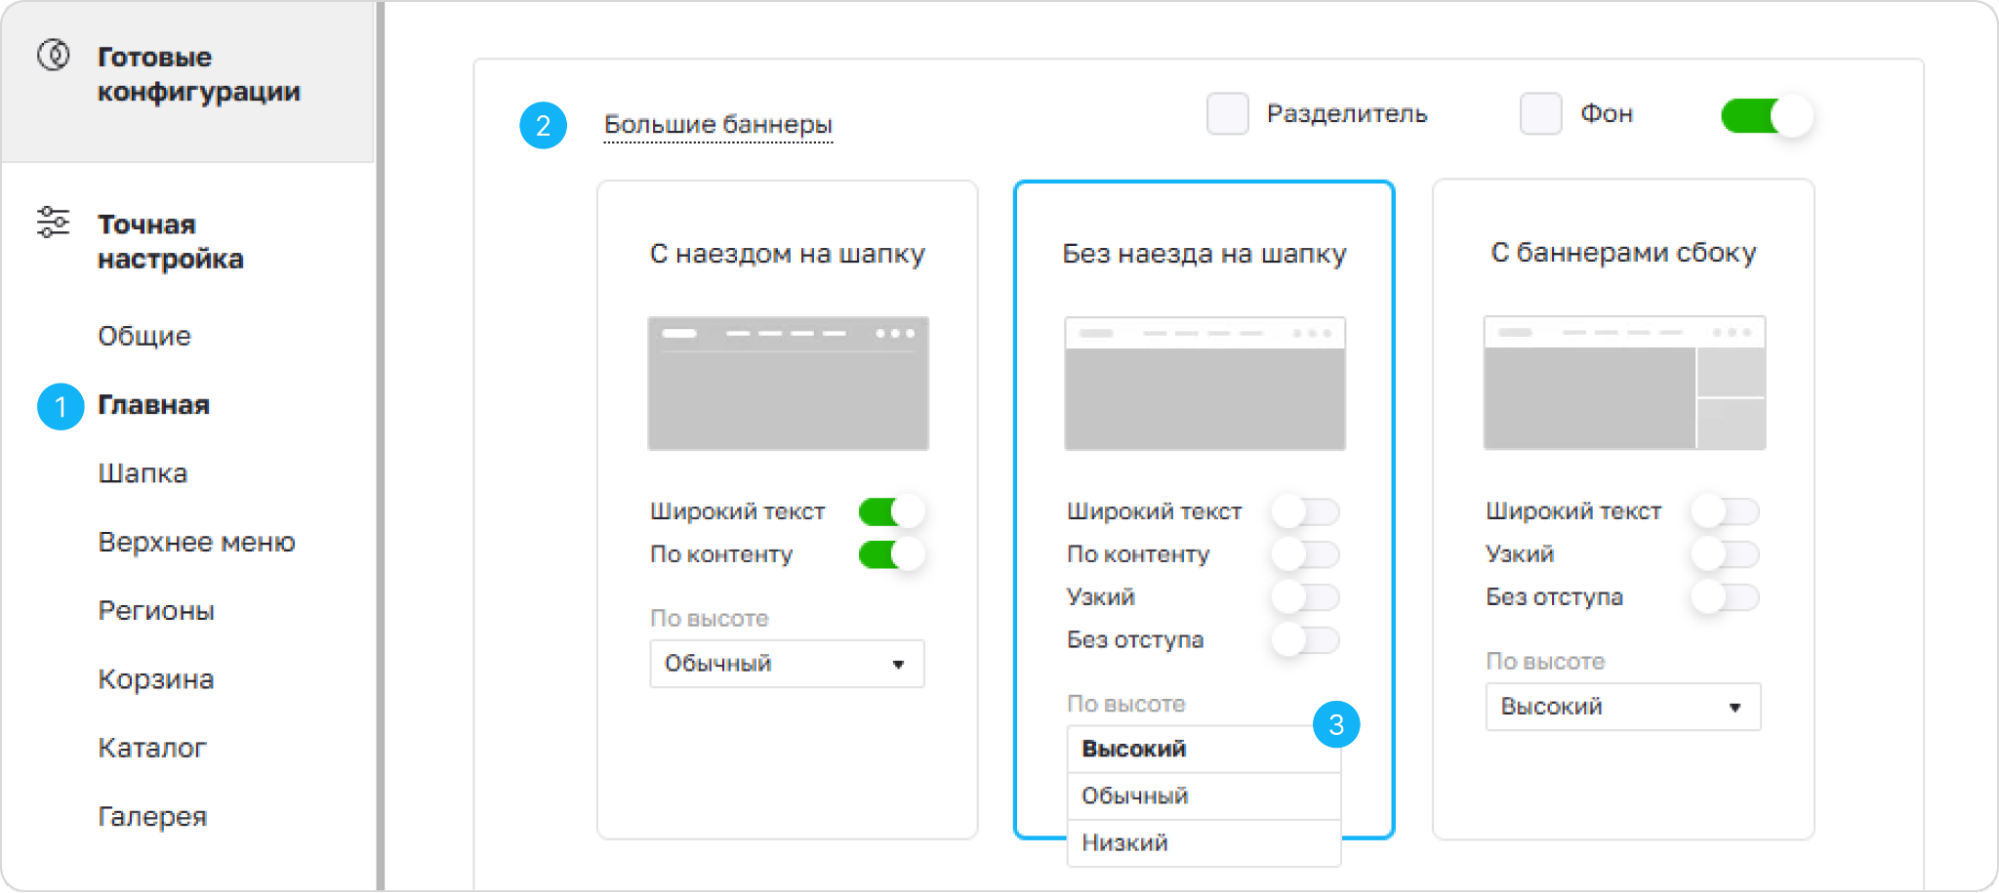Disable Широкий текст in 'С наездом на шапку'

(x=892, y=512)
